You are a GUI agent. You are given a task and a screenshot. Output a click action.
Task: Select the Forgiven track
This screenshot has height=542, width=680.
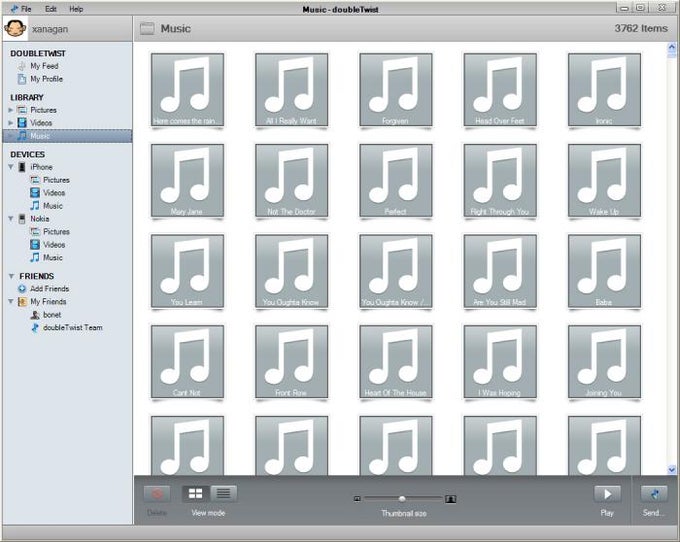tap(396, 90)
